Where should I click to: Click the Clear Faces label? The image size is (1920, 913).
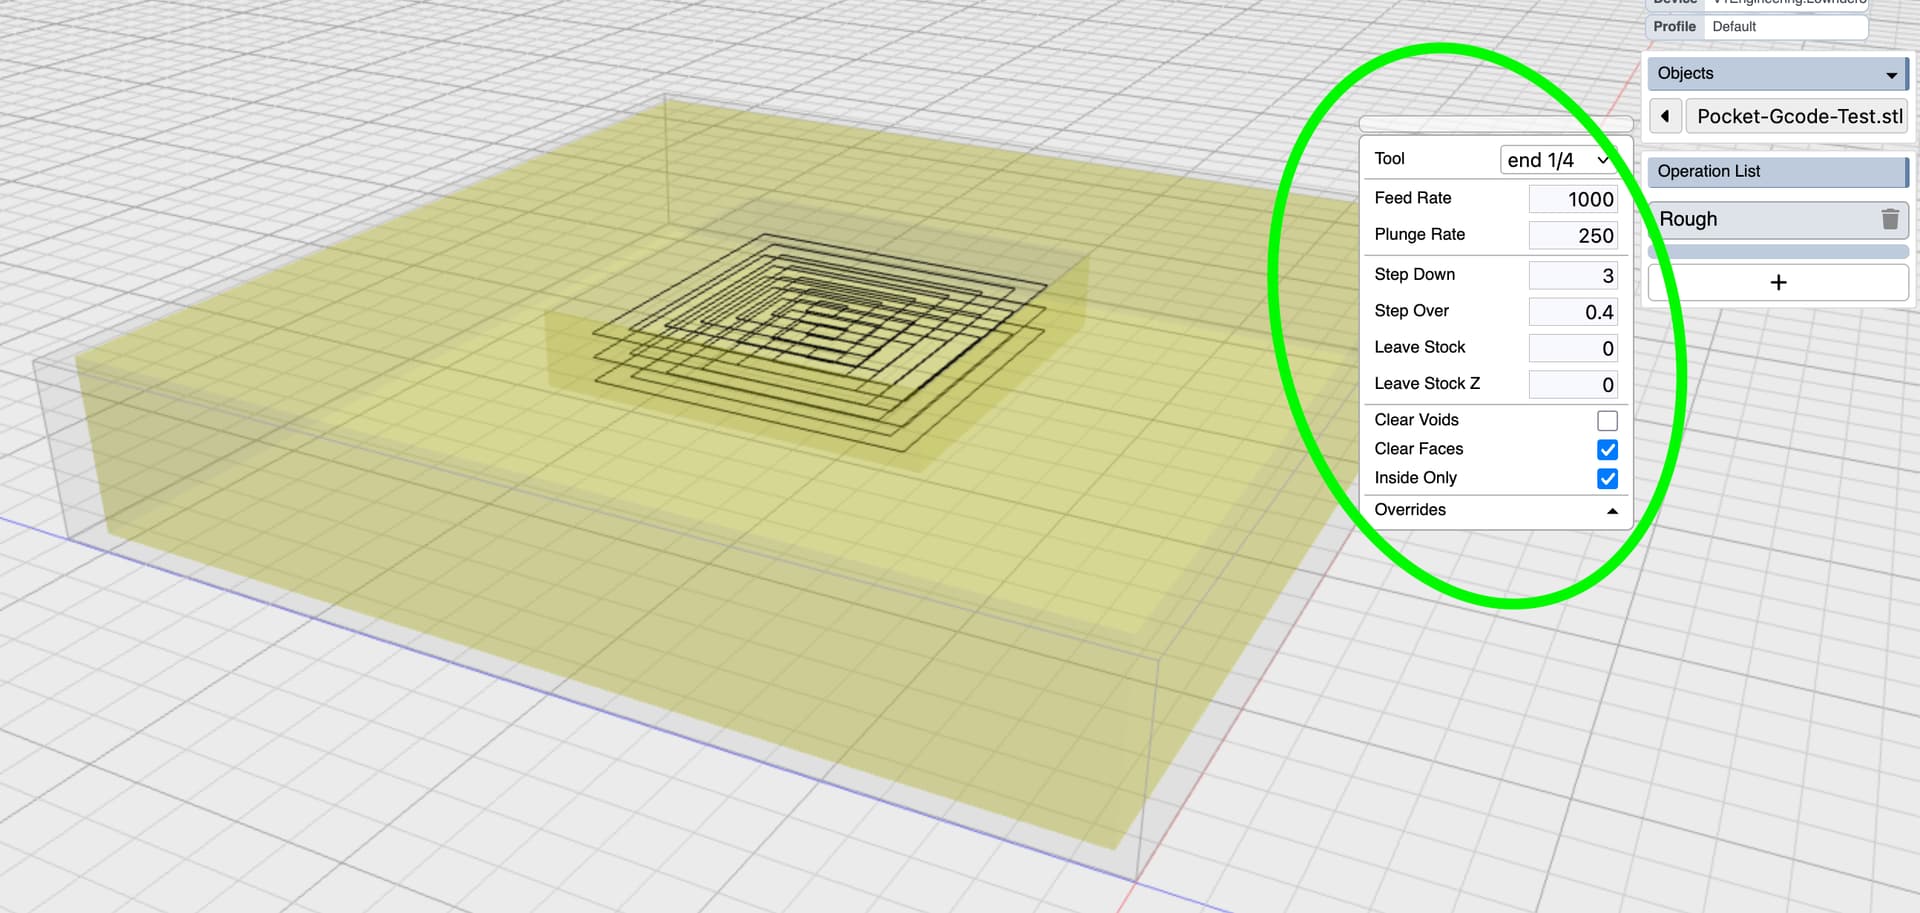[x=1418, y=449]
